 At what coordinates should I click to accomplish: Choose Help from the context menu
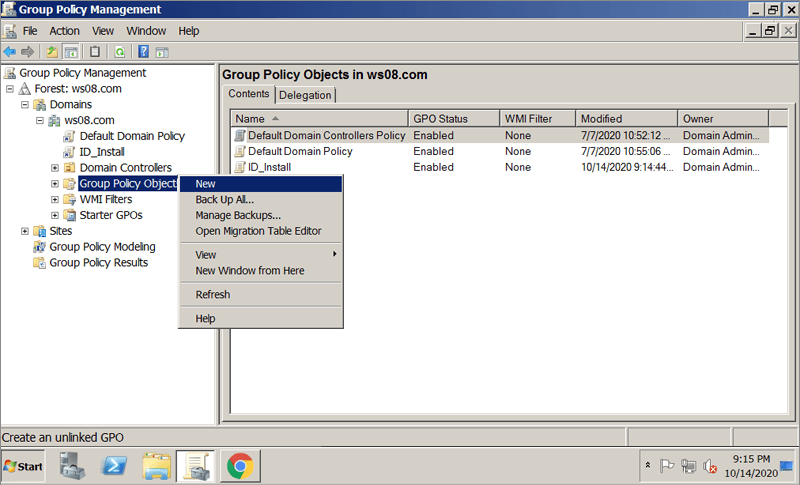[261, 319]
